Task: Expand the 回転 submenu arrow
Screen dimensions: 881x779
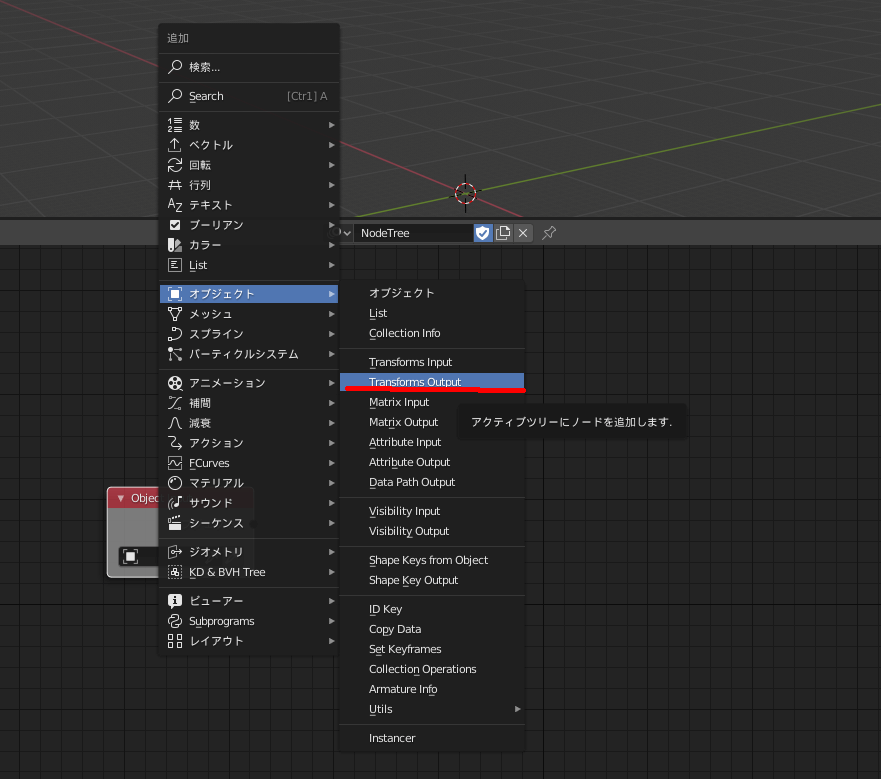Action: coord(331,165)
